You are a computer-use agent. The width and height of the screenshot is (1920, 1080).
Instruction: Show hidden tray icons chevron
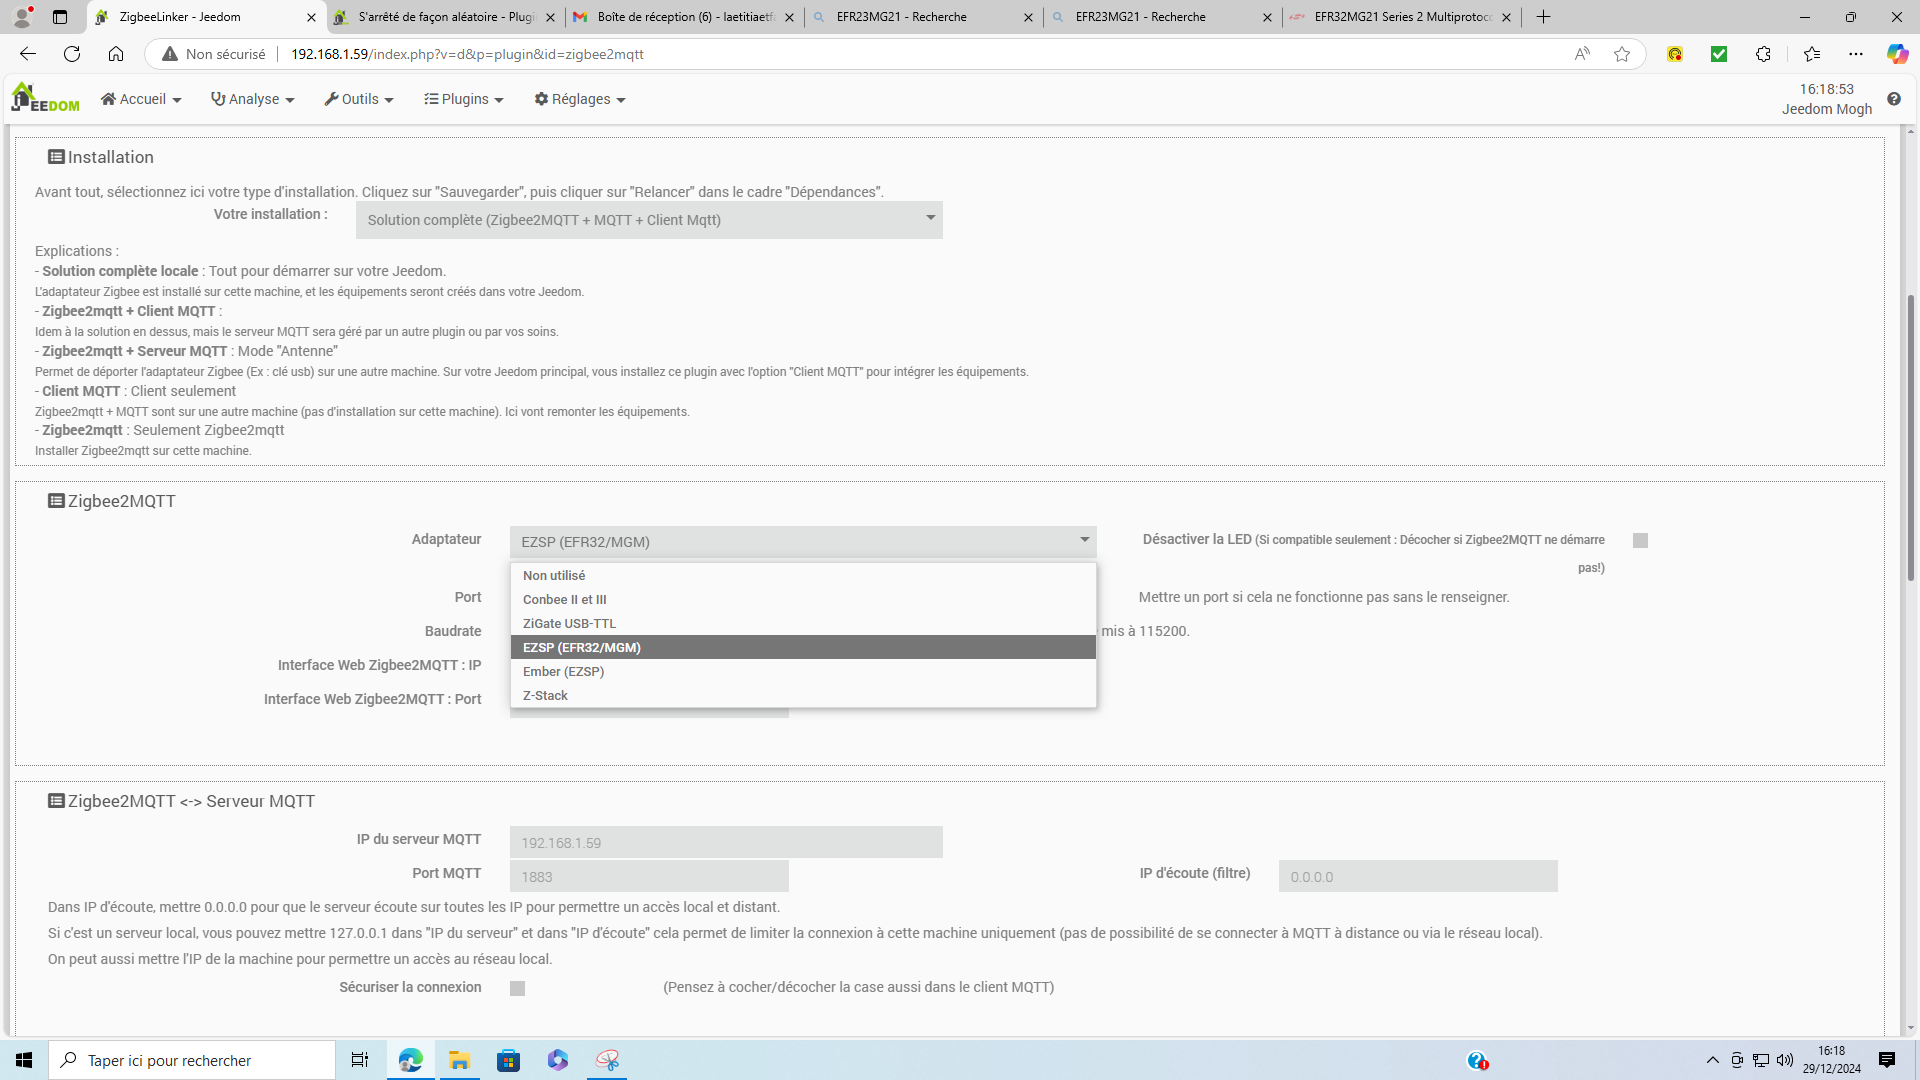(1713, 1060)
